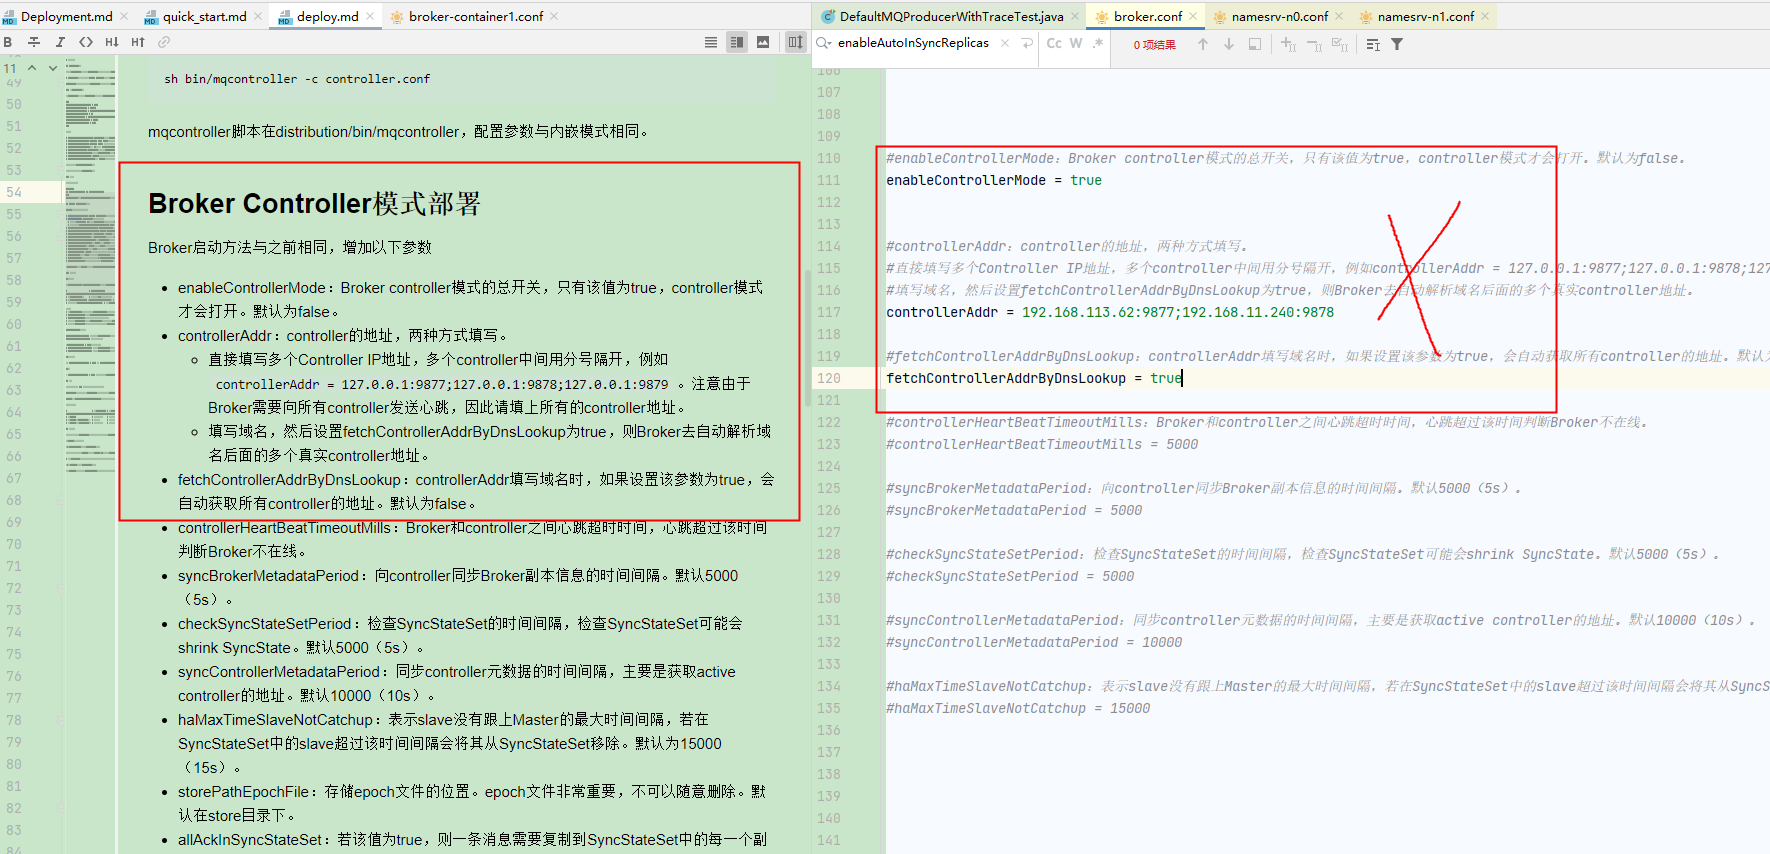Screen dimensions: 1770x854
Task: Apply italic formatting in markdown toolbar
Action: [60, 42]
